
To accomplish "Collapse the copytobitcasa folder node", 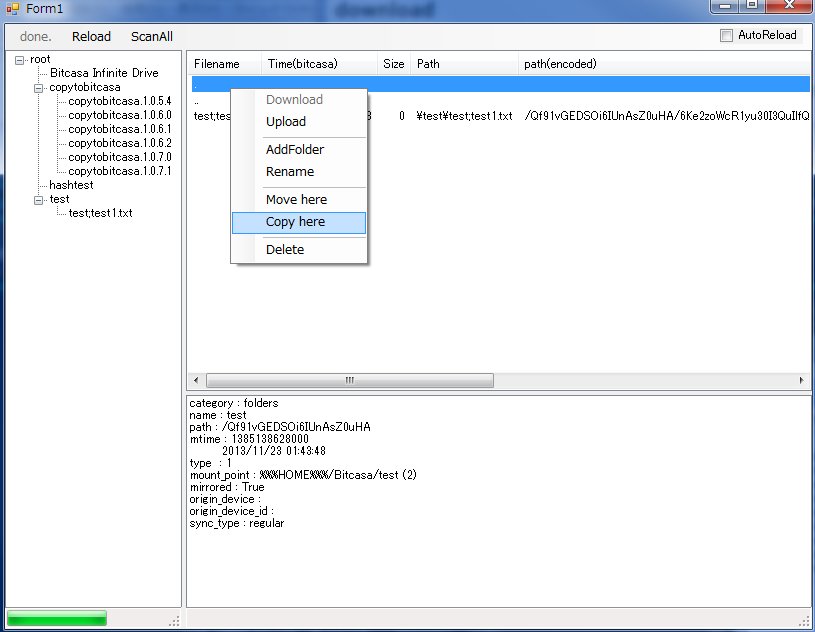I will [39, 88].
